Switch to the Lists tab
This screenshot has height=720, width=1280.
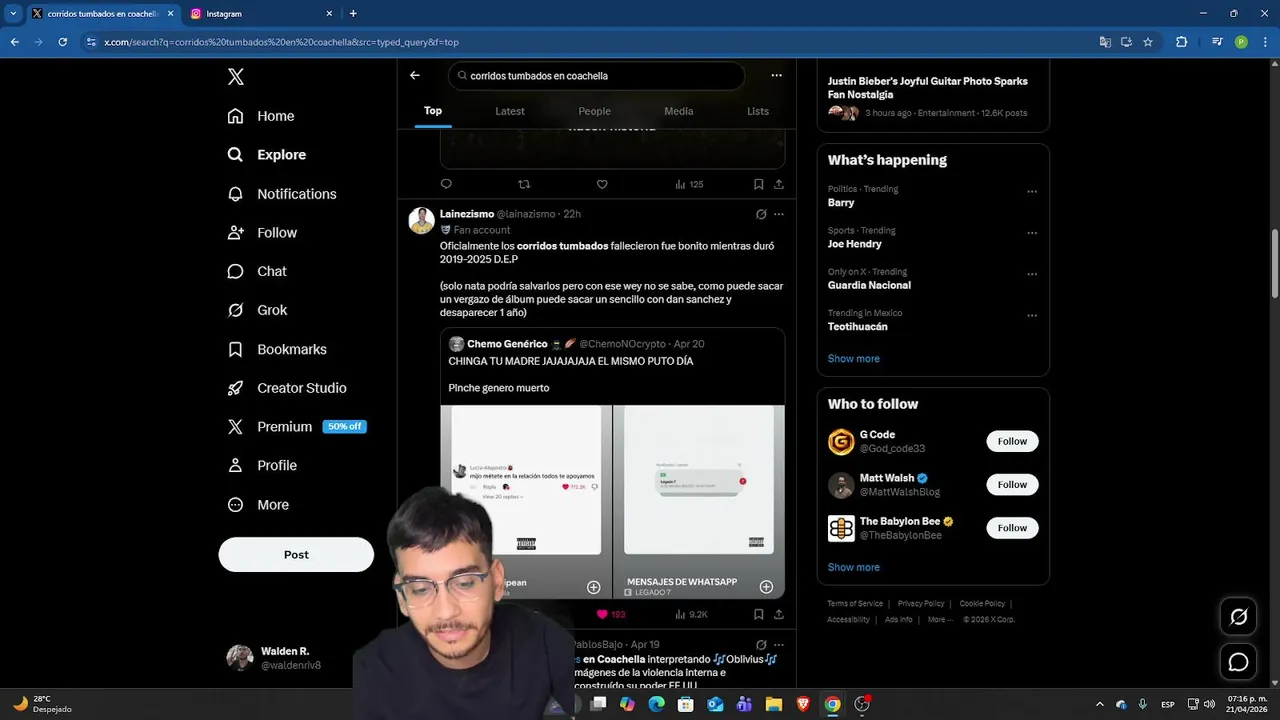[x=758, y=111]
